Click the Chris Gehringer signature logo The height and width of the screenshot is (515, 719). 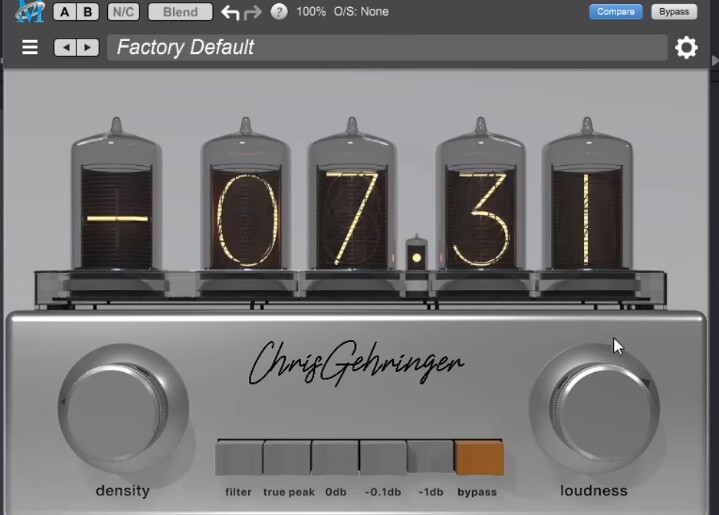(356, 362)
